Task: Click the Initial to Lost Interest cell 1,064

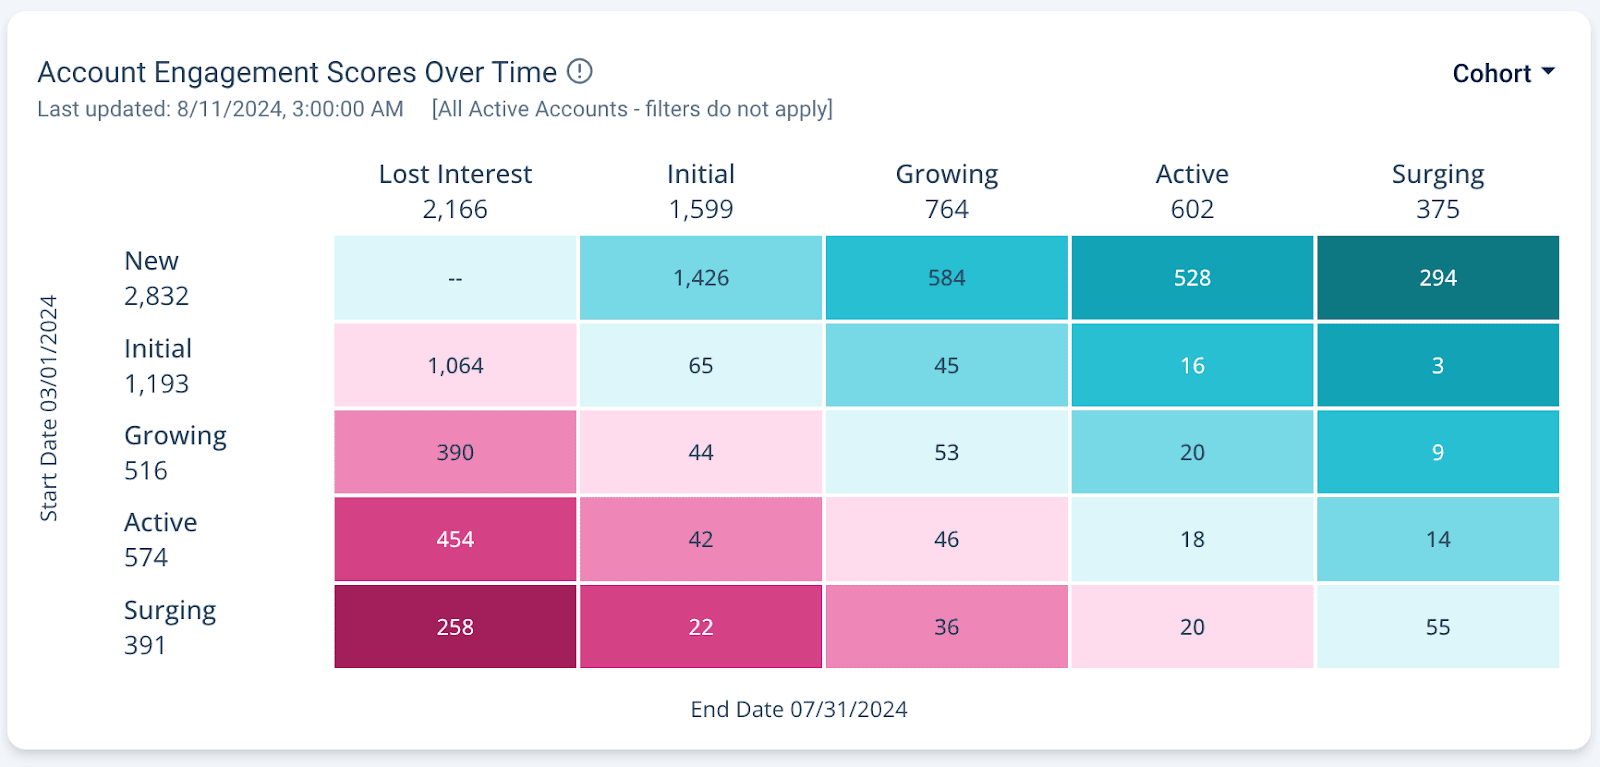Action: click(455, 366)
